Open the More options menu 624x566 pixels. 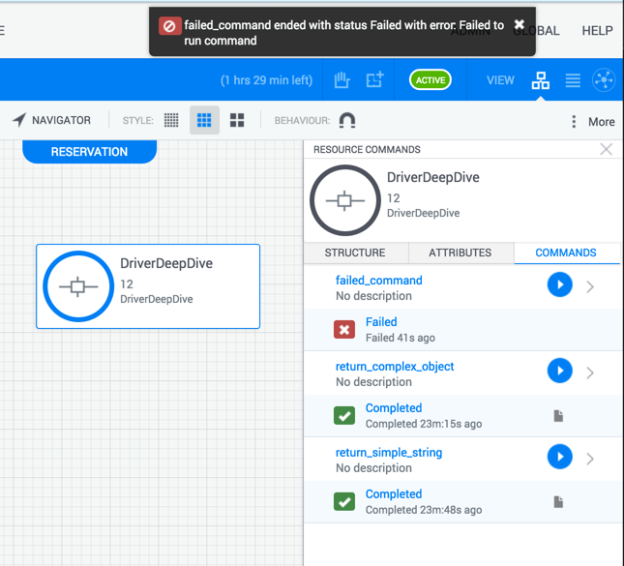pyautogui.click(x=592, y=121)
